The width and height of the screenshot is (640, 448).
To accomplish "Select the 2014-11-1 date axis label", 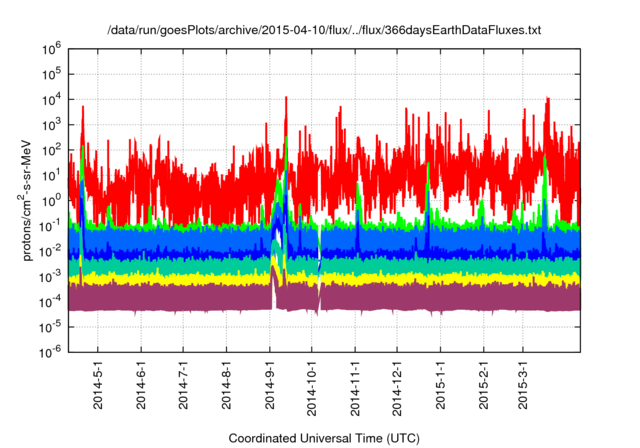I will 355,388.
